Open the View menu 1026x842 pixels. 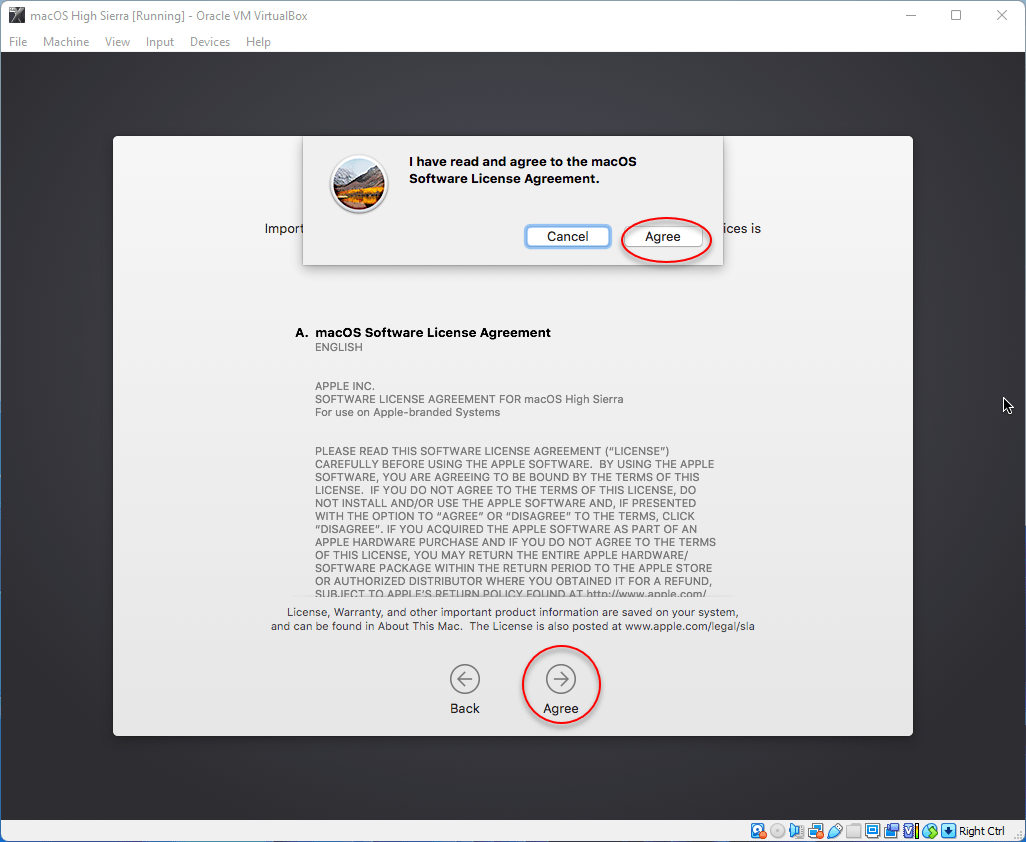(x=117, y=42)
